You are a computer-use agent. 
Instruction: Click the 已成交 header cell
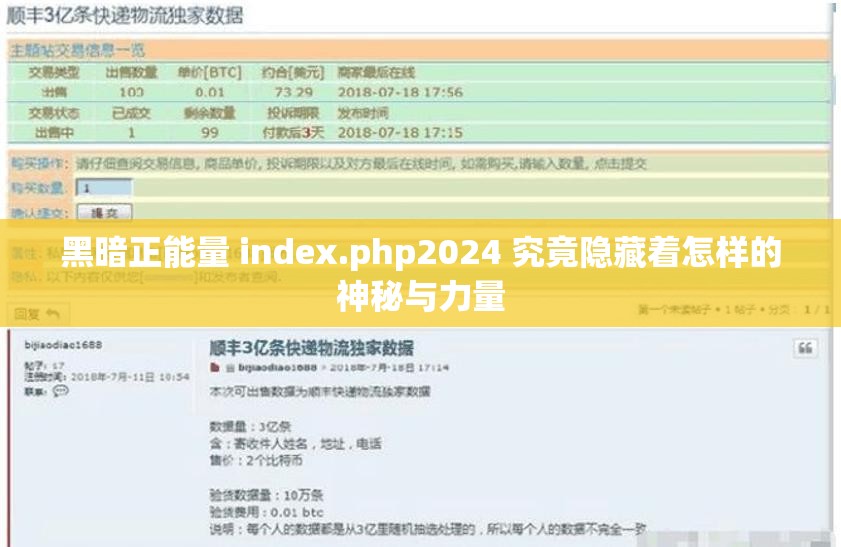[131, 113]
